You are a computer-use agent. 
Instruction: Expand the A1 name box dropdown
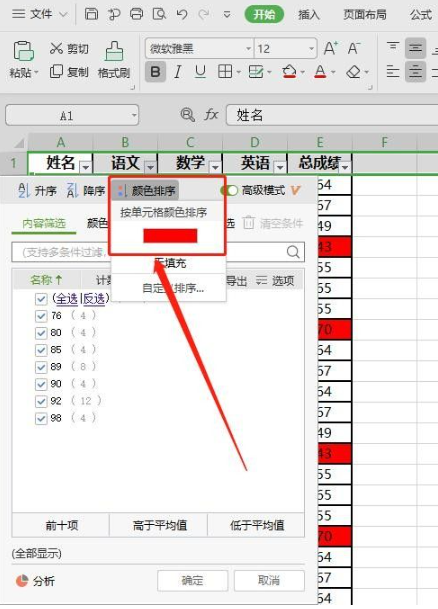pos(134,115)
